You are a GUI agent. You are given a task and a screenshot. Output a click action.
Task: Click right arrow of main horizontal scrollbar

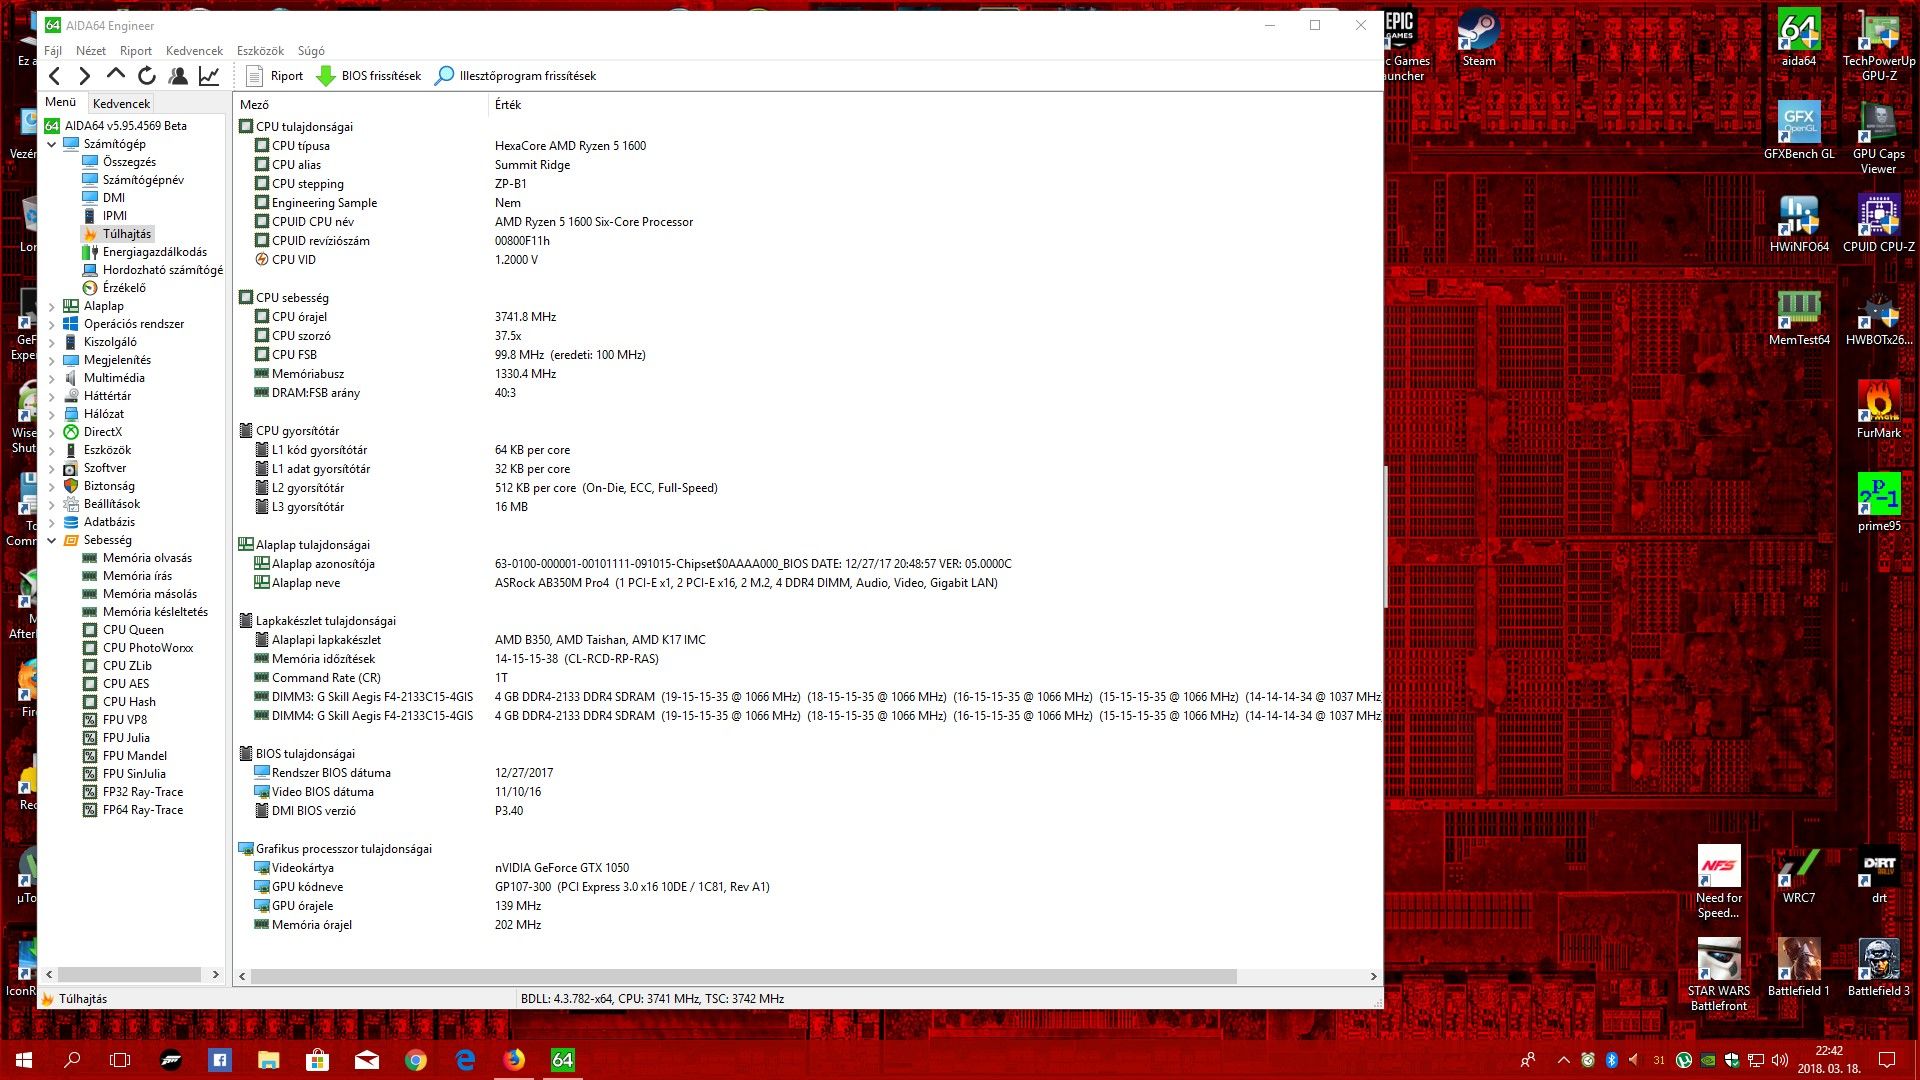click(x=1373, y=976)
